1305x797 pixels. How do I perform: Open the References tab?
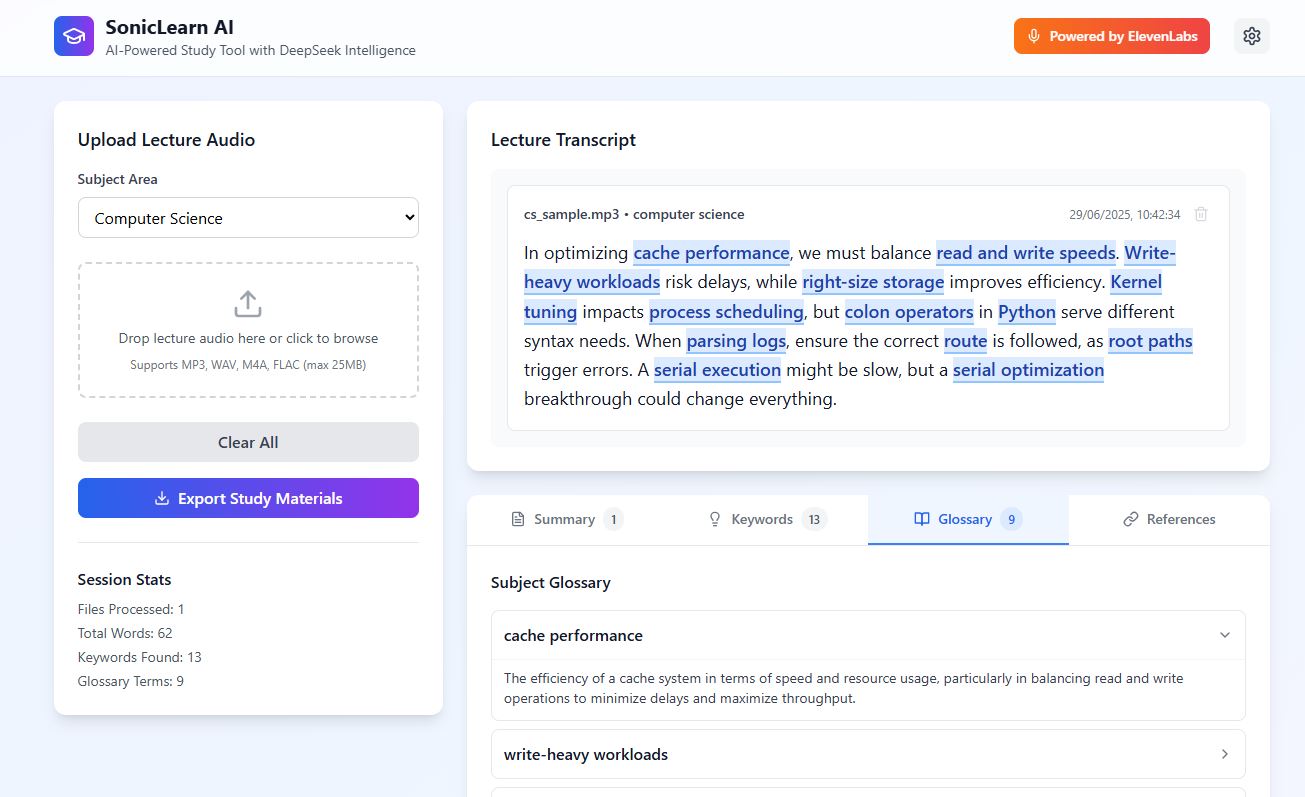pyautogui.click(x=1169, y=519)
